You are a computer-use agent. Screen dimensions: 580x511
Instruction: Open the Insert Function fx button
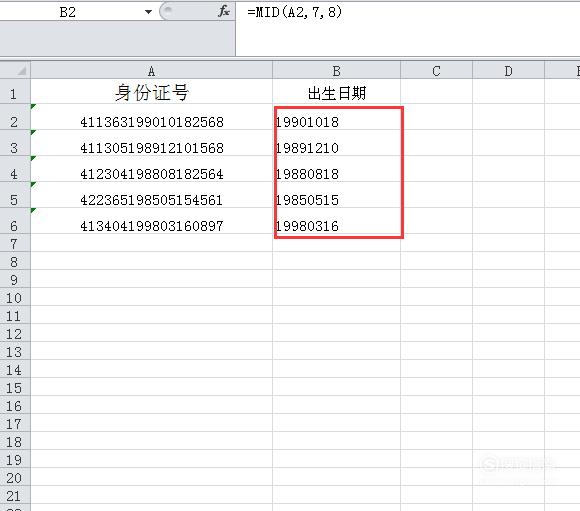pos(224,11)
